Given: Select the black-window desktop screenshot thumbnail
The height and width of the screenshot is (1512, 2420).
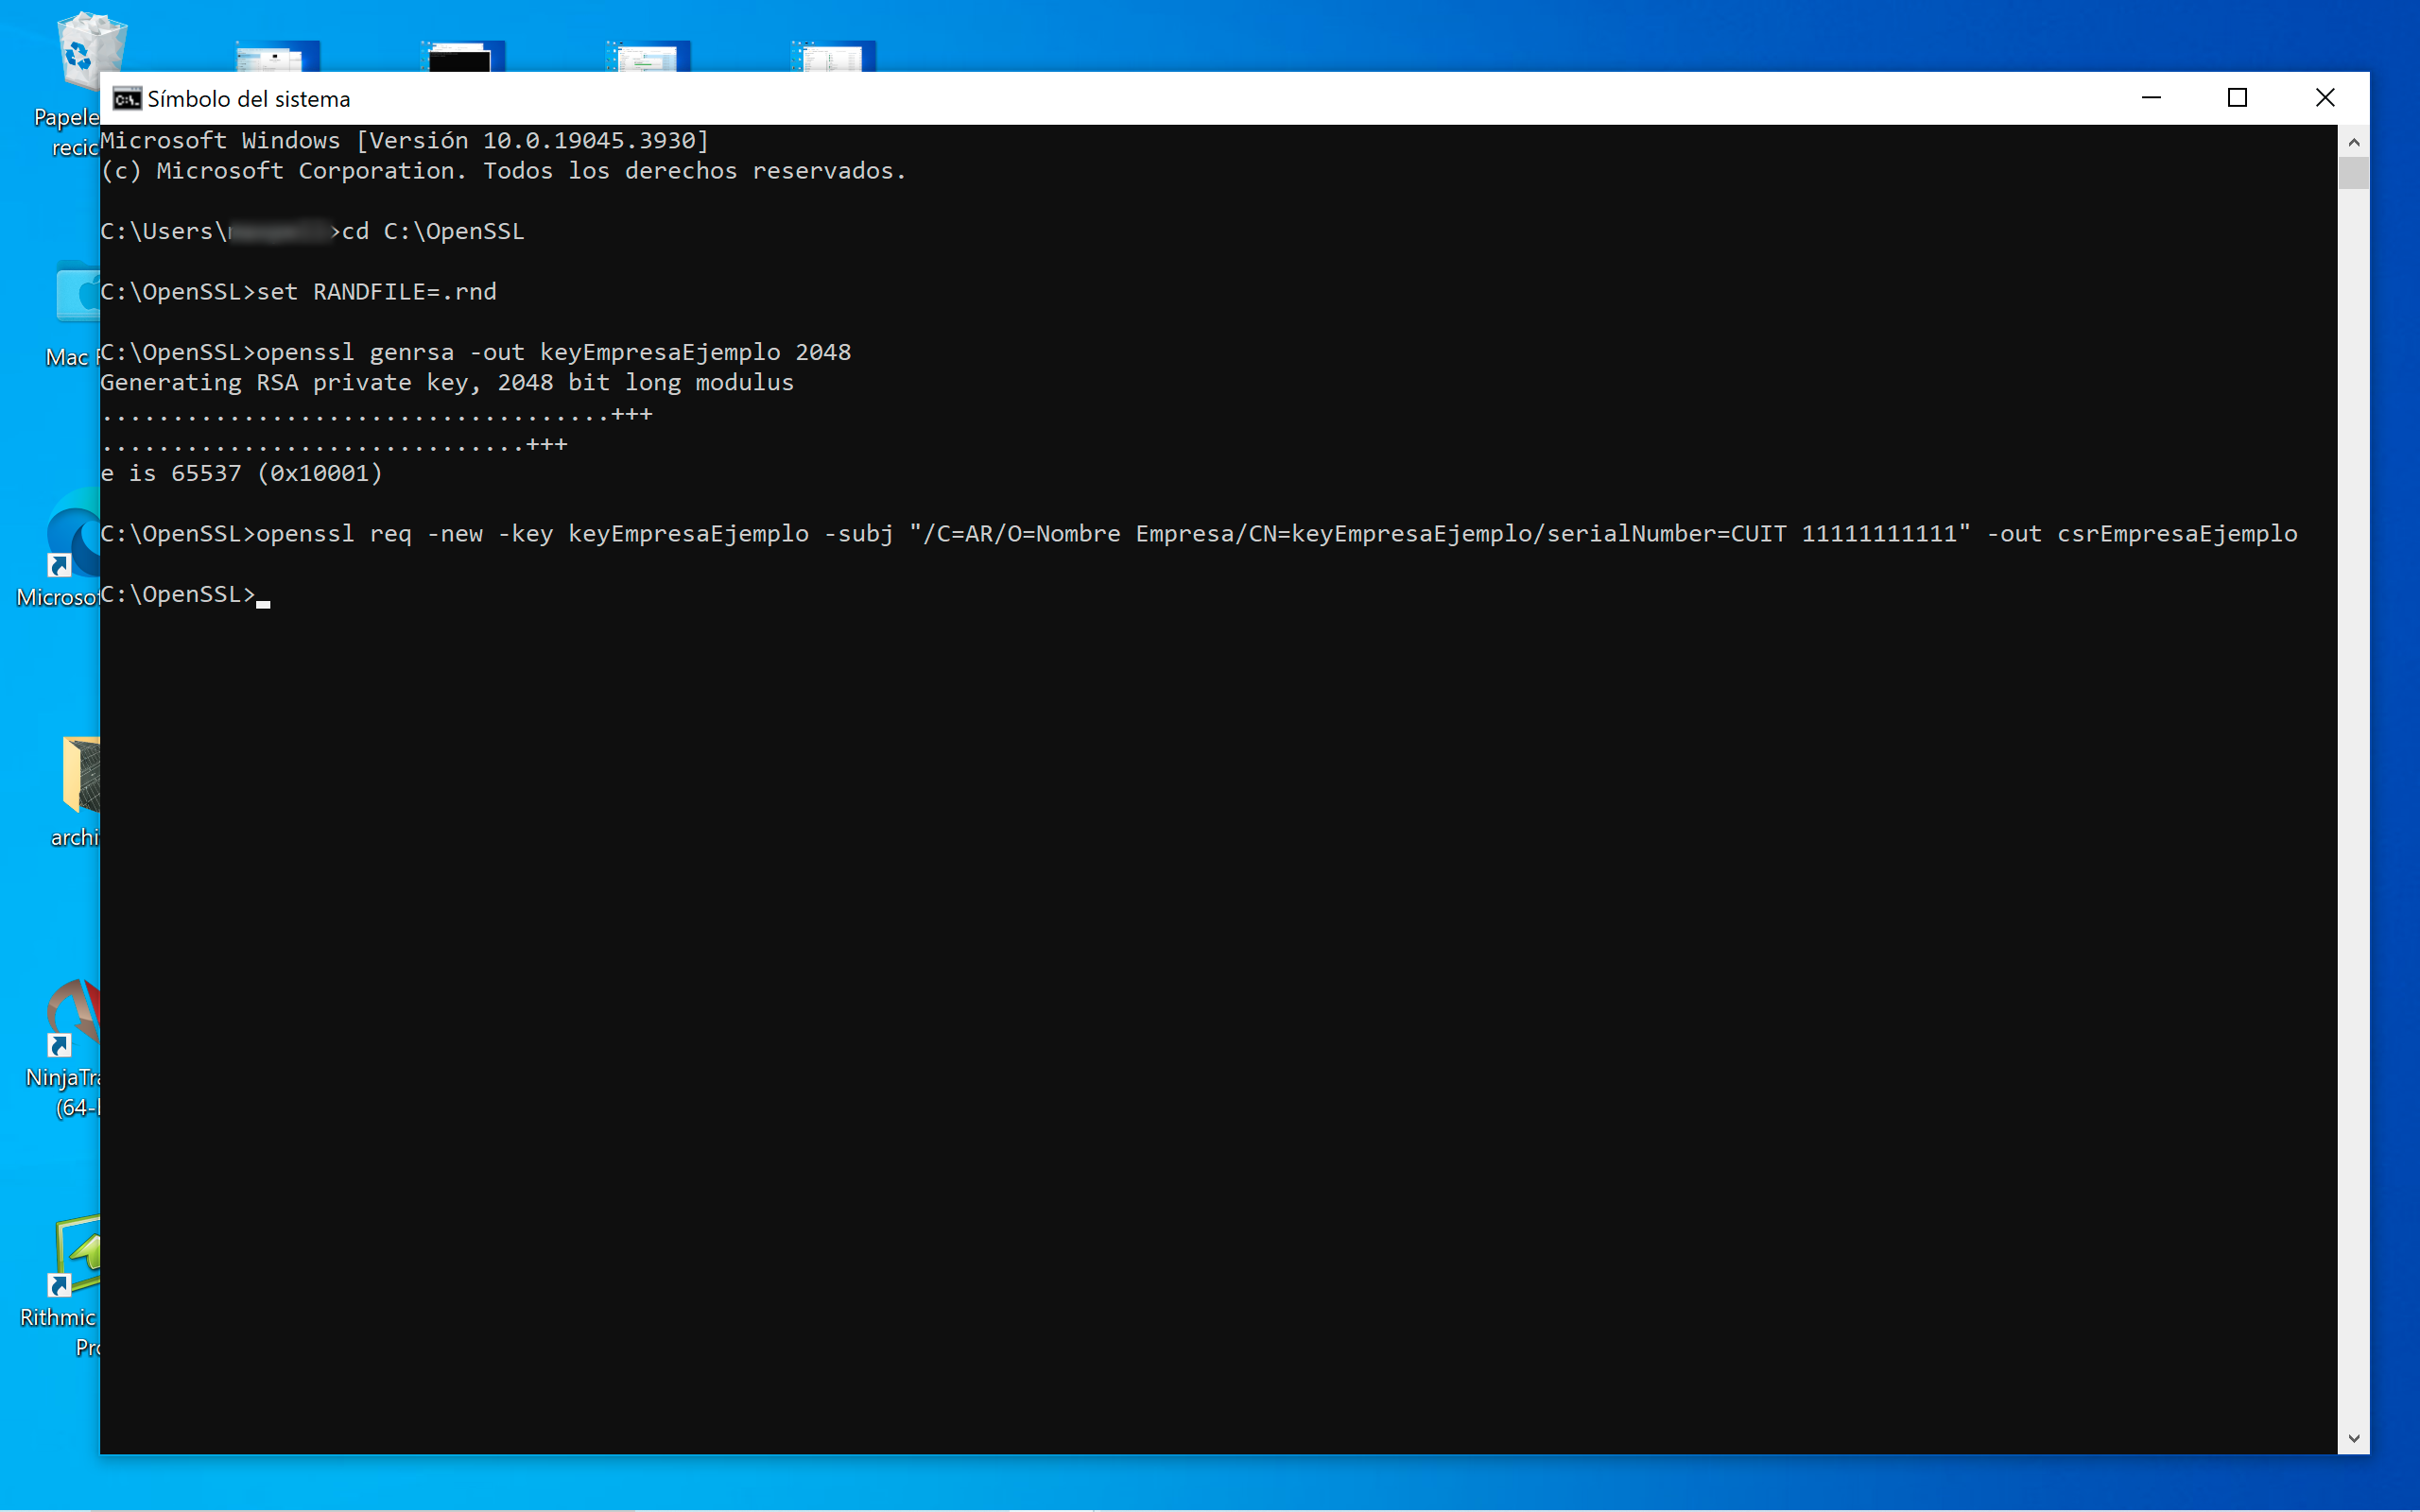Looking at the screenshot, I should (463, 56).
